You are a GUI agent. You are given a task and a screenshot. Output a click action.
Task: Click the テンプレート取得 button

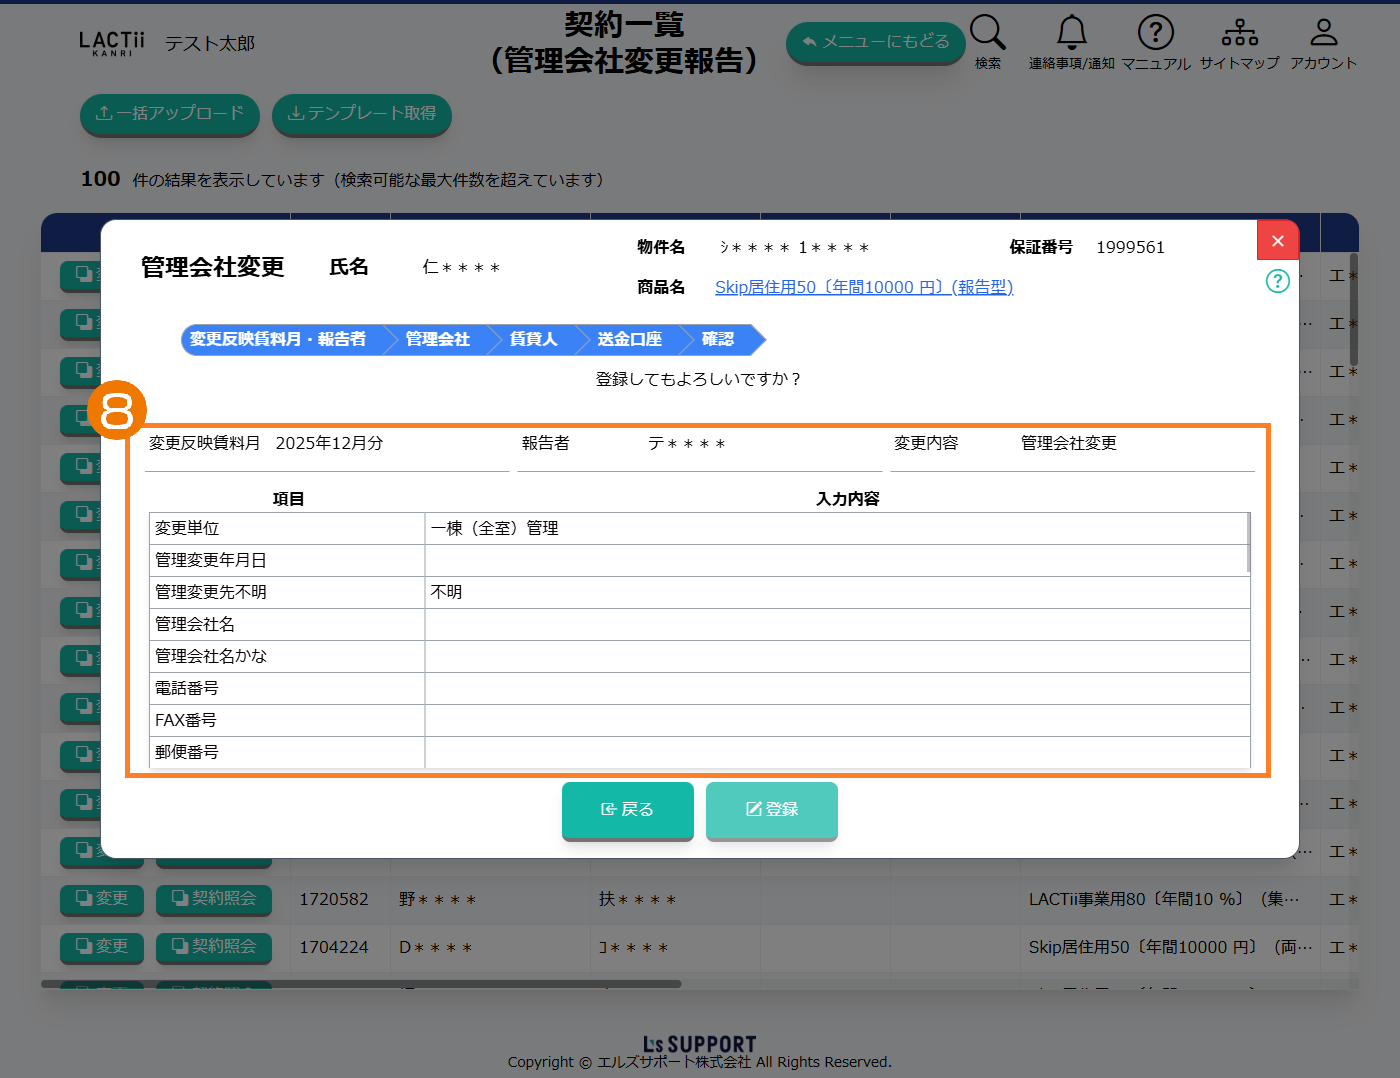coord(361,114)
